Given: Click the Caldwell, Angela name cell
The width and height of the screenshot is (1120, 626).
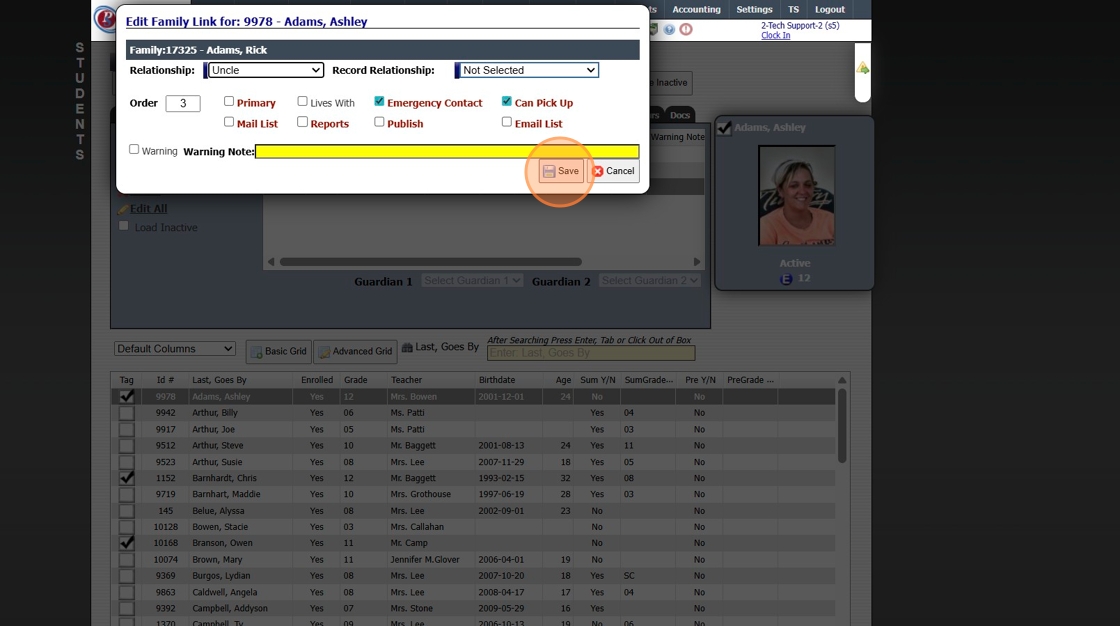Looking at the screenshot, I should pyautogui.click(x=224, y=592).
